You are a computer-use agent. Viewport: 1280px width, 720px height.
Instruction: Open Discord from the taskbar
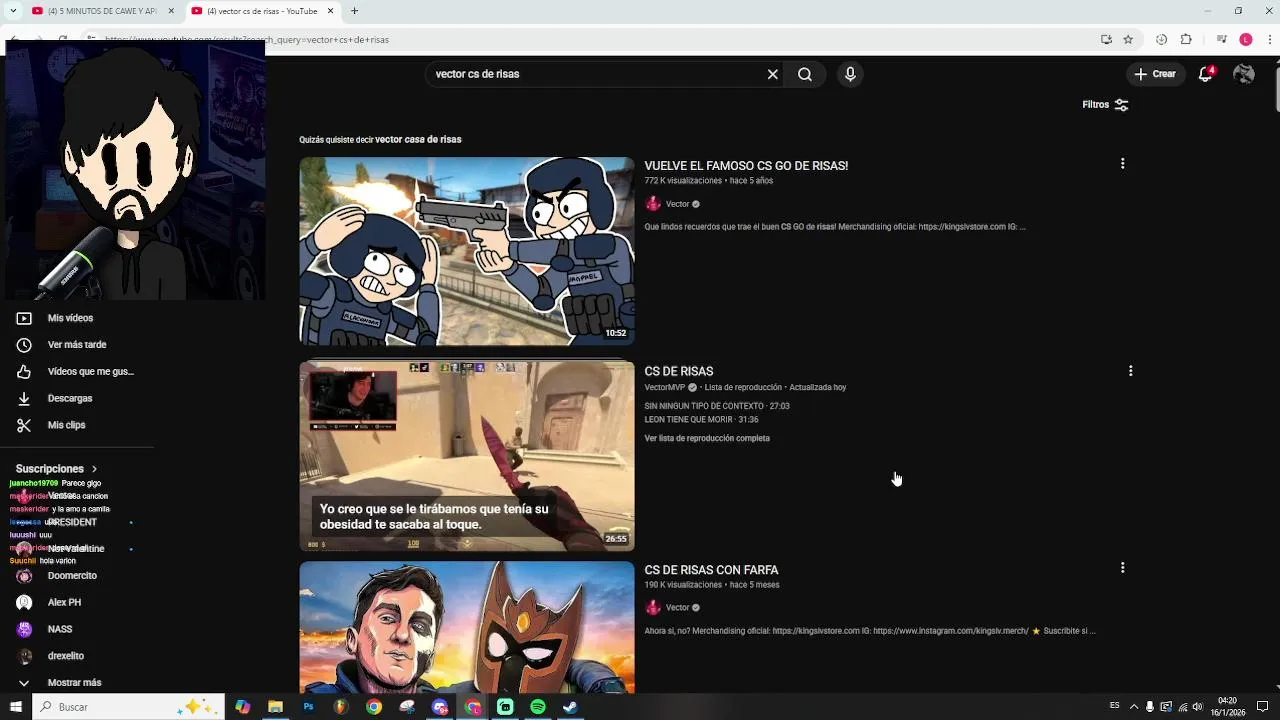click(440, 707)
